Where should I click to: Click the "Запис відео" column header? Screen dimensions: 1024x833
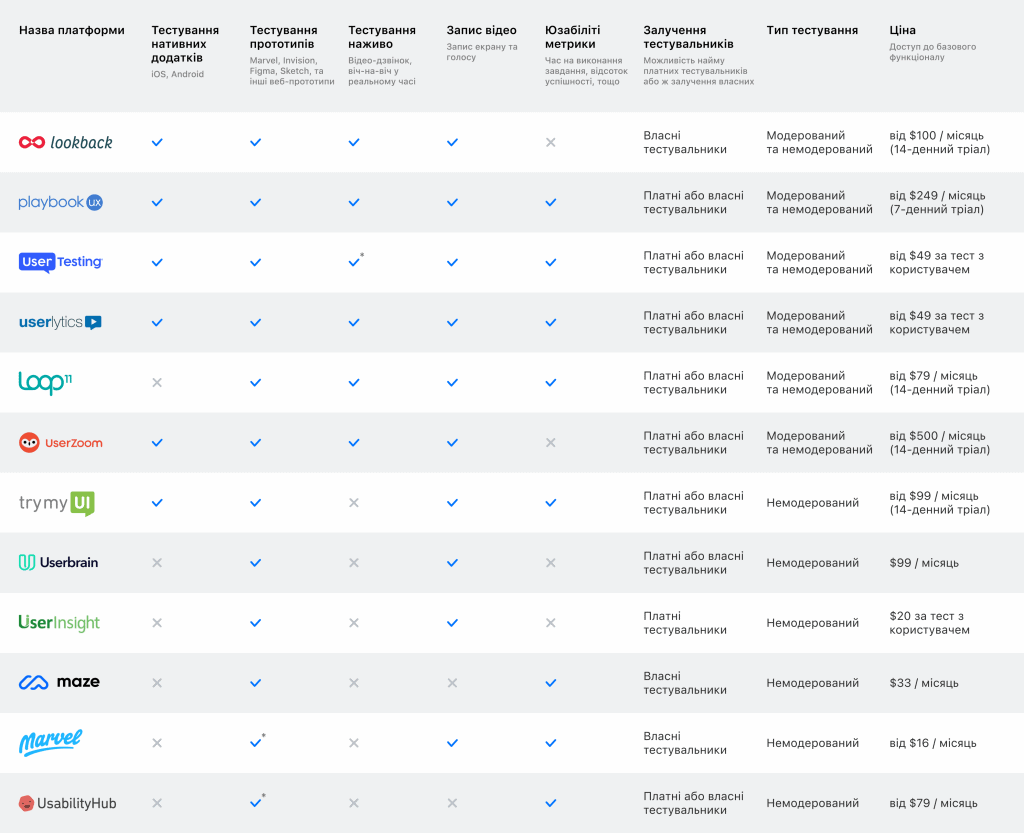coord(481,30)
